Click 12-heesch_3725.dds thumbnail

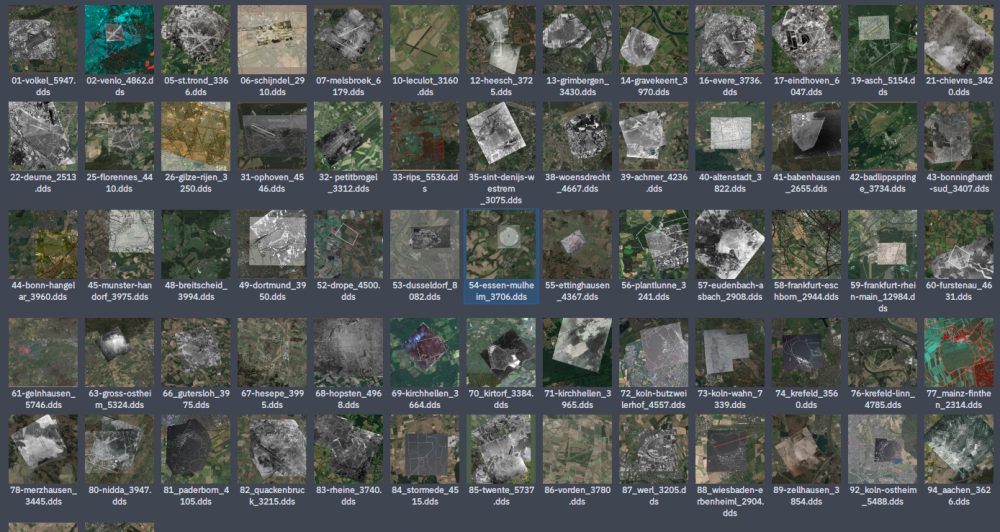click(501, 40)
